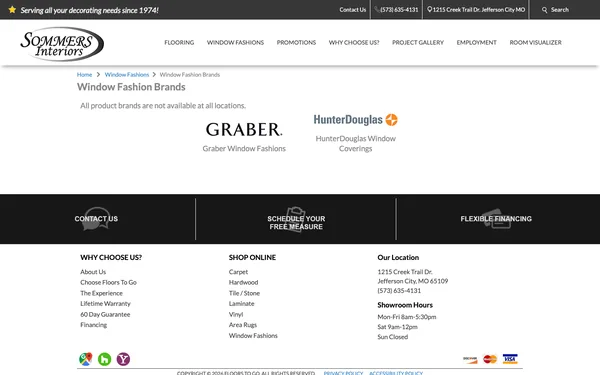Click the Sun Closed hours text

(393, 337)
